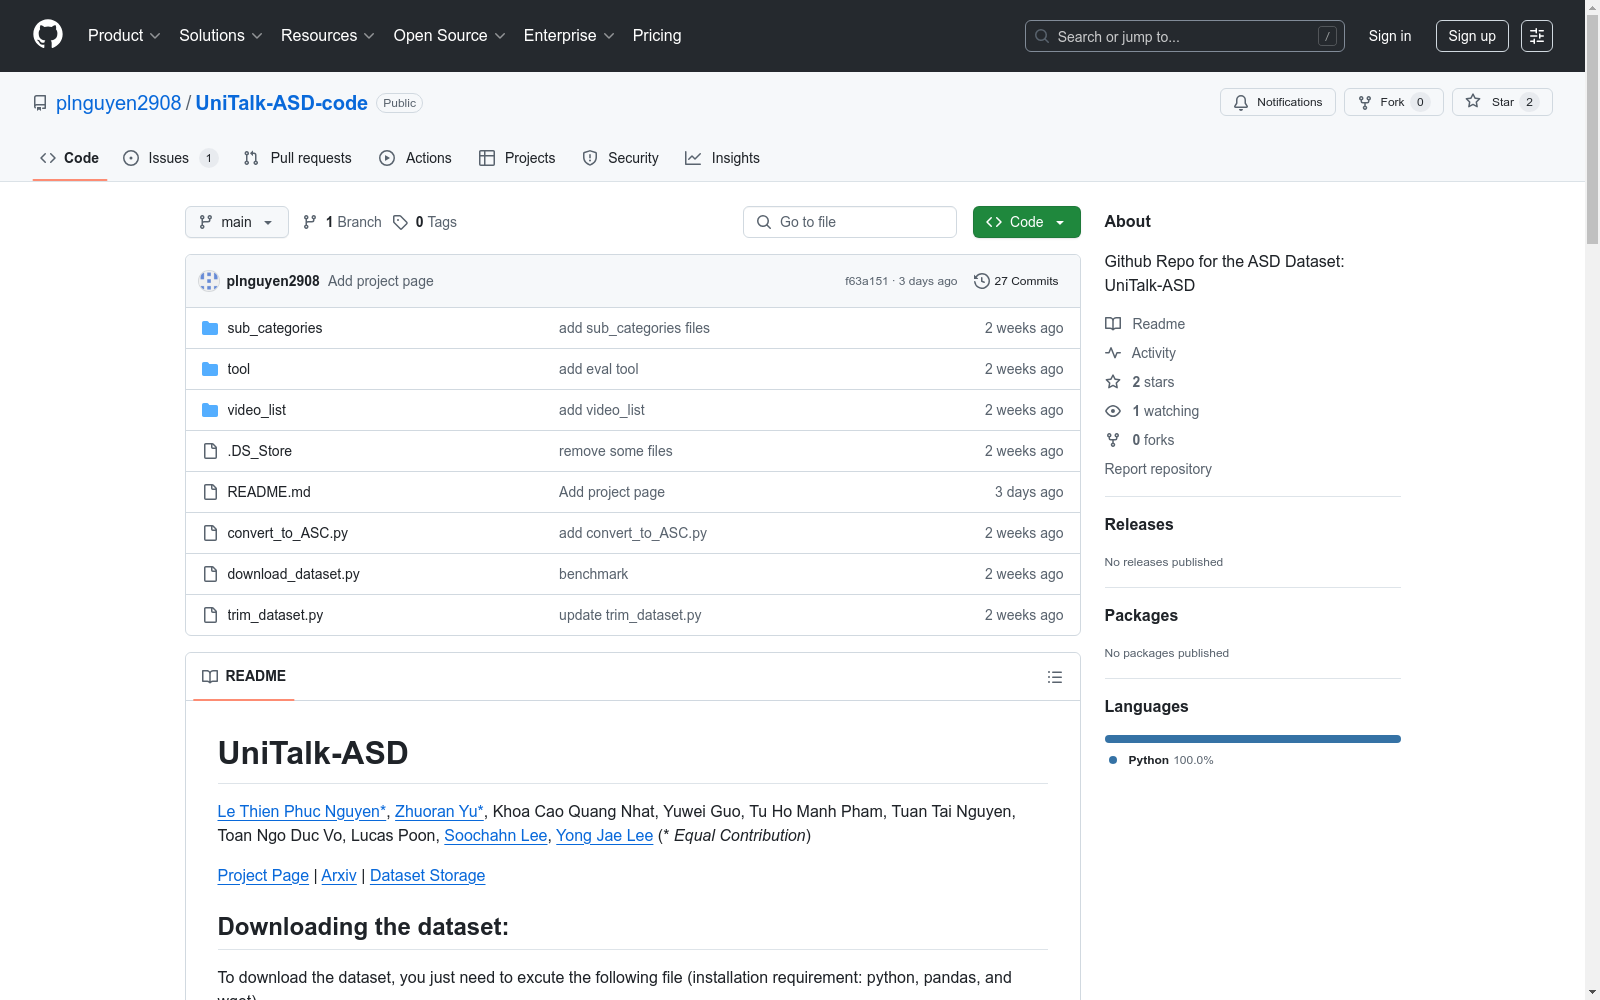Expand the Enterprise menu
This screenshot has width=1600, height=1000.
click(568, 36)
